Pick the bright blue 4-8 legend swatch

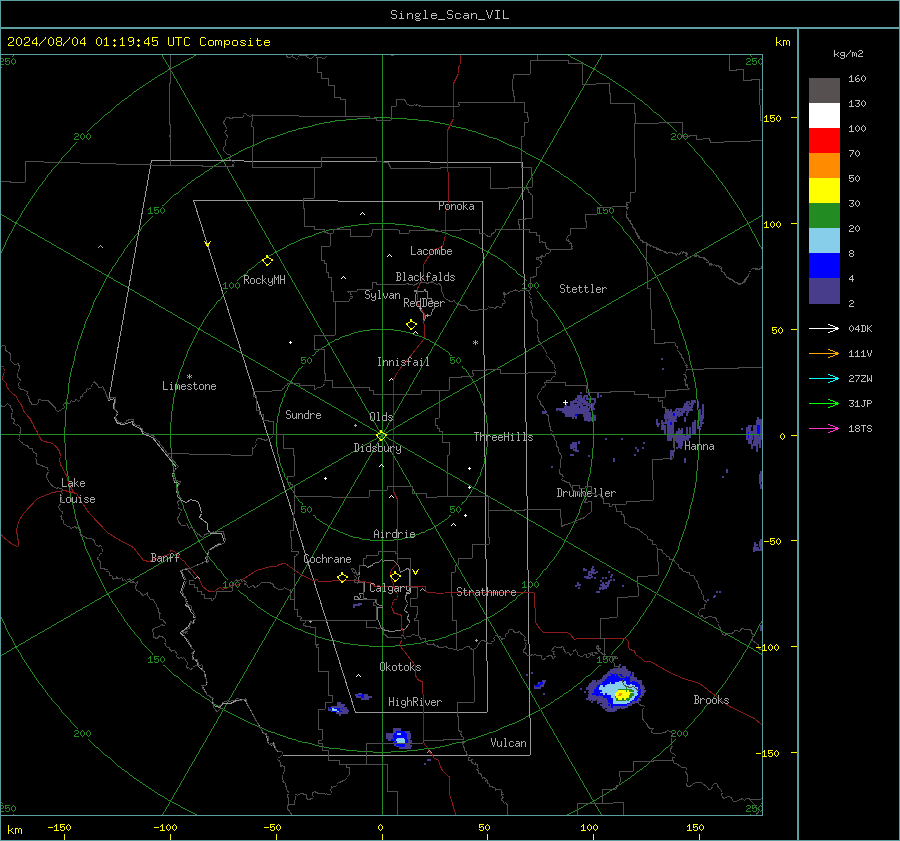pos(824,266)
